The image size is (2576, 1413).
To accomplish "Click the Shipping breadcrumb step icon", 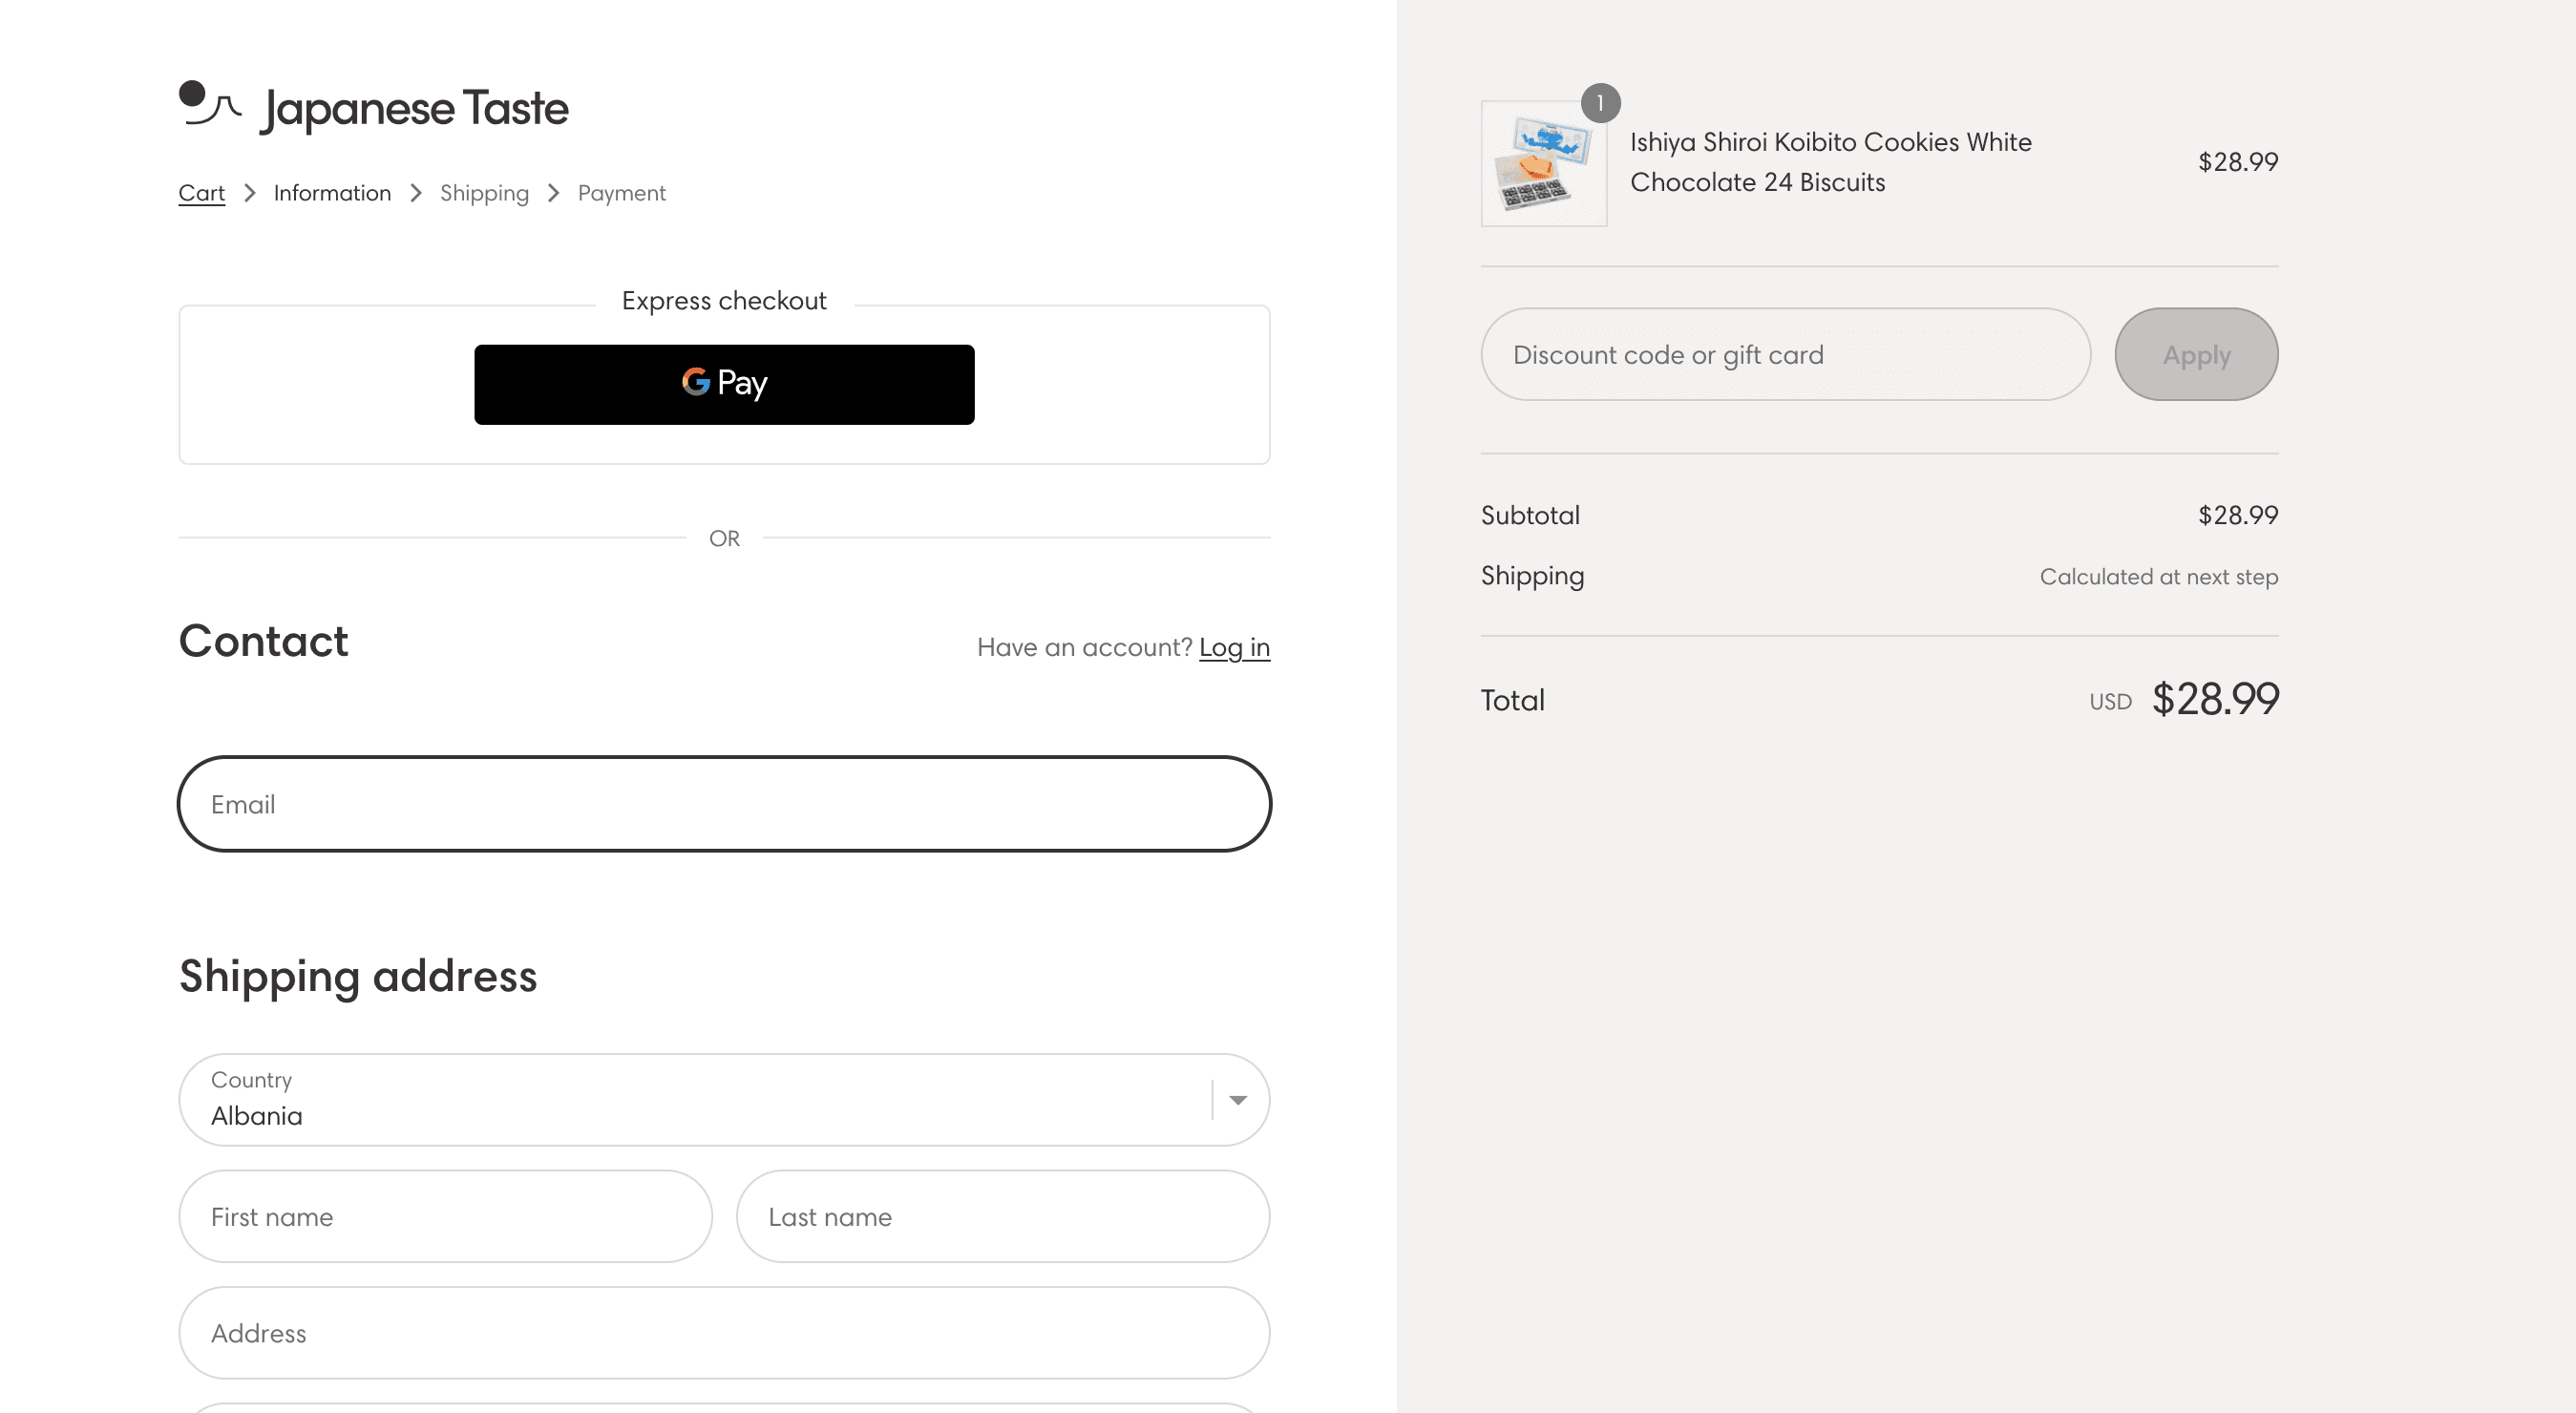I will tap(483, 193).
